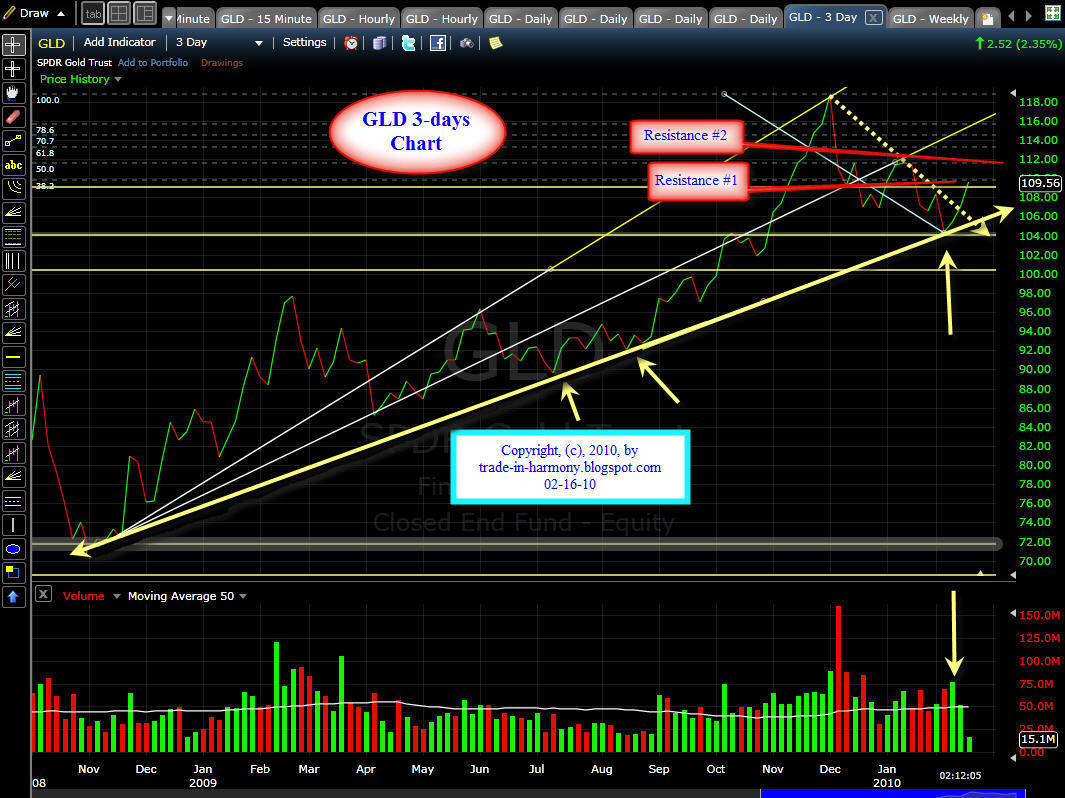
Task: Switch to single 'tab' layout mode
Action: (93, 14)
